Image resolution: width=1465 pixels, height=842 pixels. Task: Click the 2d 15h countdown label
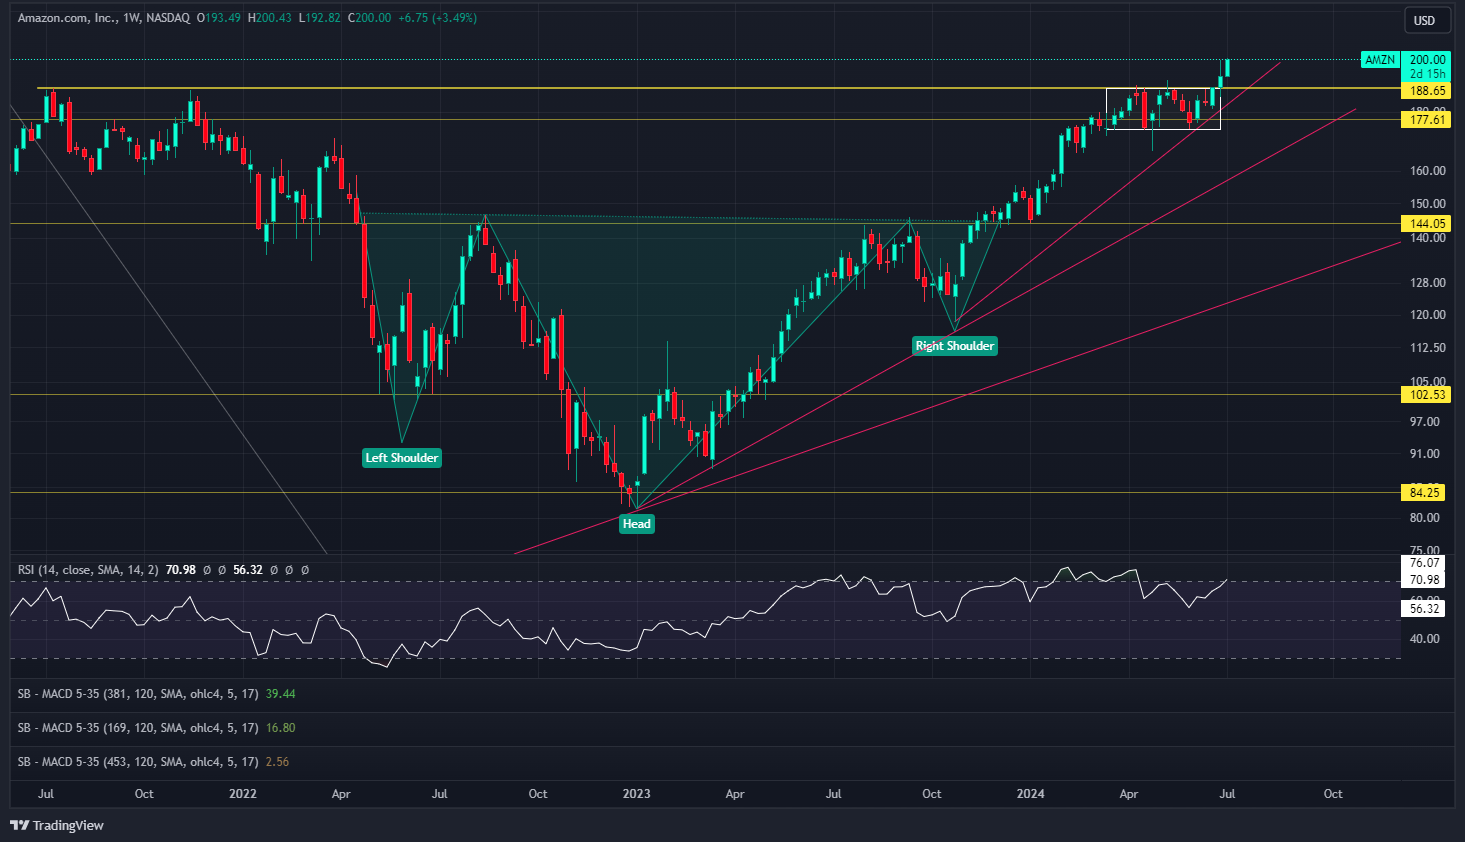[1427, 74]
